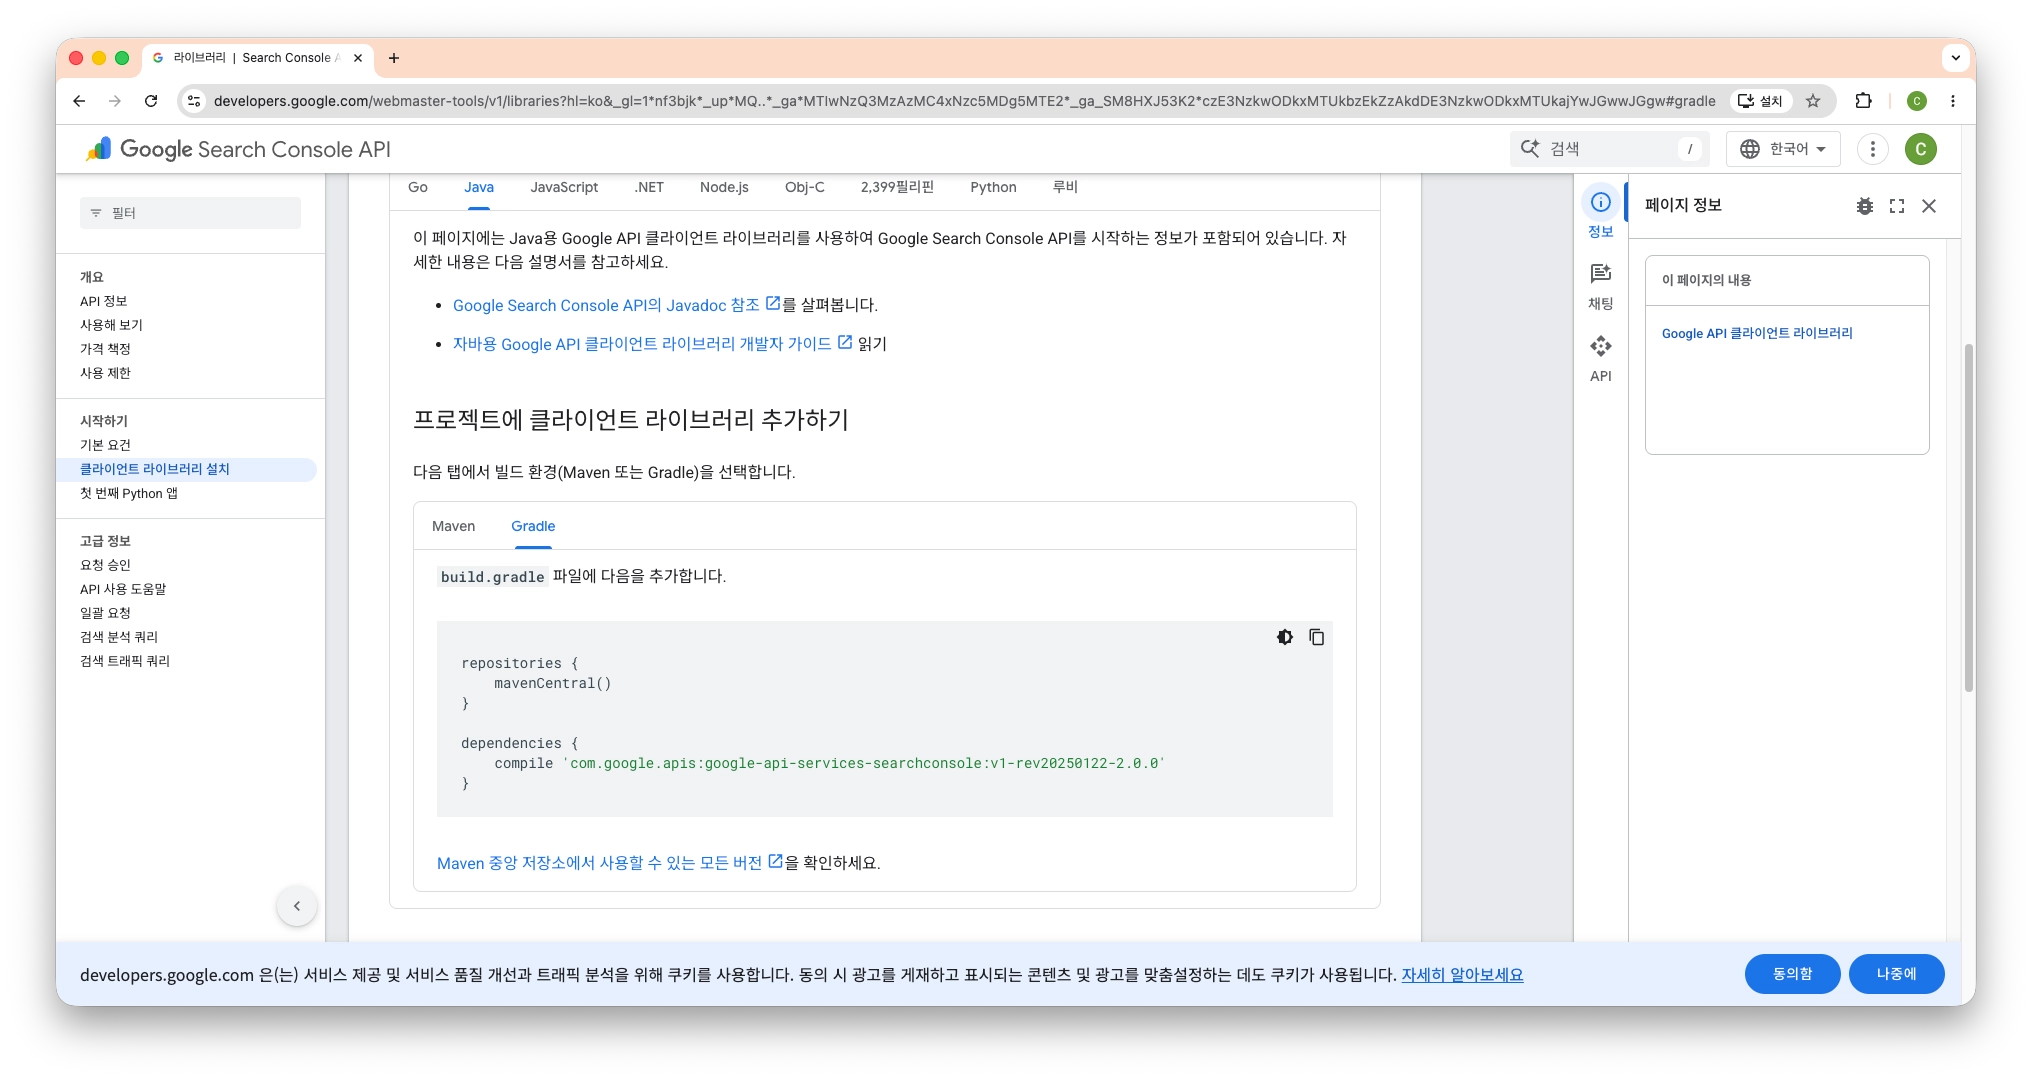This screenshot has width=2032, height=1080.
Task: Click the page vertical scrollbar
Action: pos(1969,516)
